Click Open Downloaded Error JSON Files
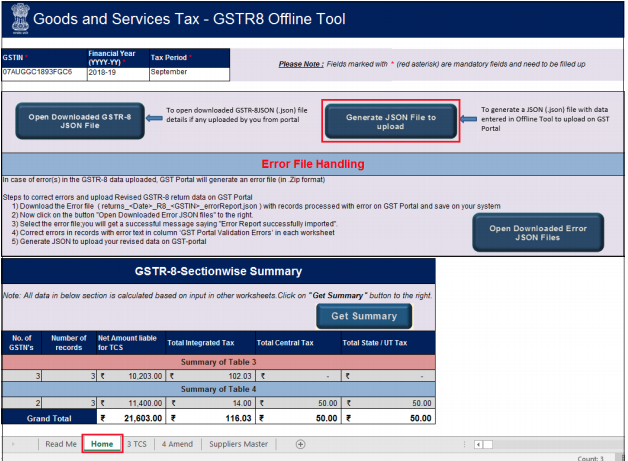Image resolution: width=628 pixels, height=461 pixels. (x=538, y=232)
